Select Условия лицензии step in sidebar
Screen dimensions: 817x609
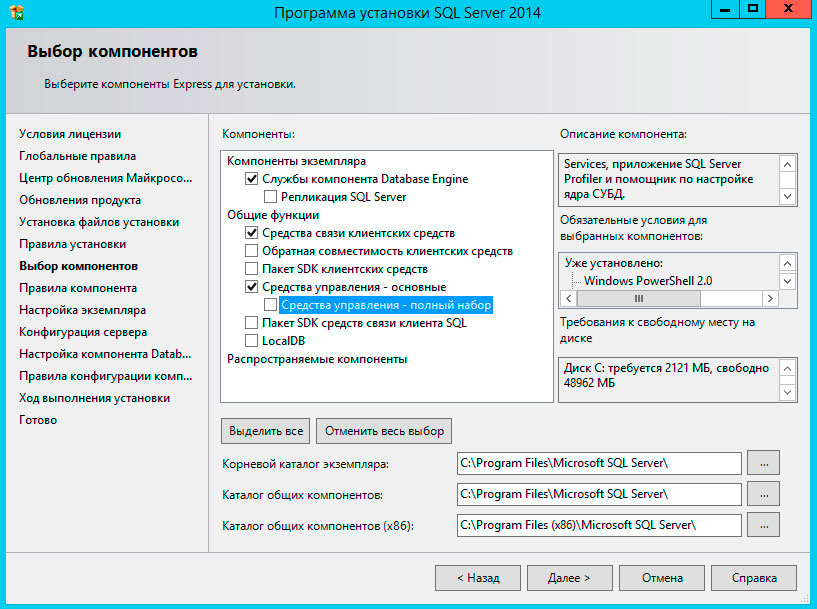coord(70,134)
